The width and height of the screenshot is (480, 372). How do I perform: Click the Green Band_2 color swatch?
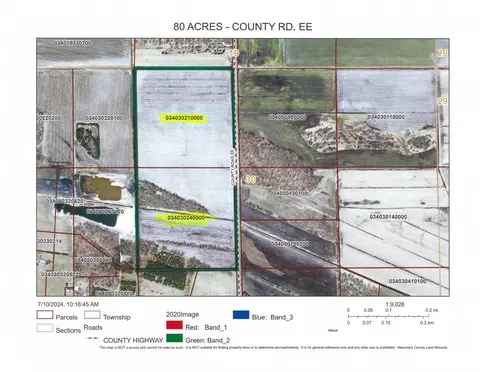(x=174, y=338)
